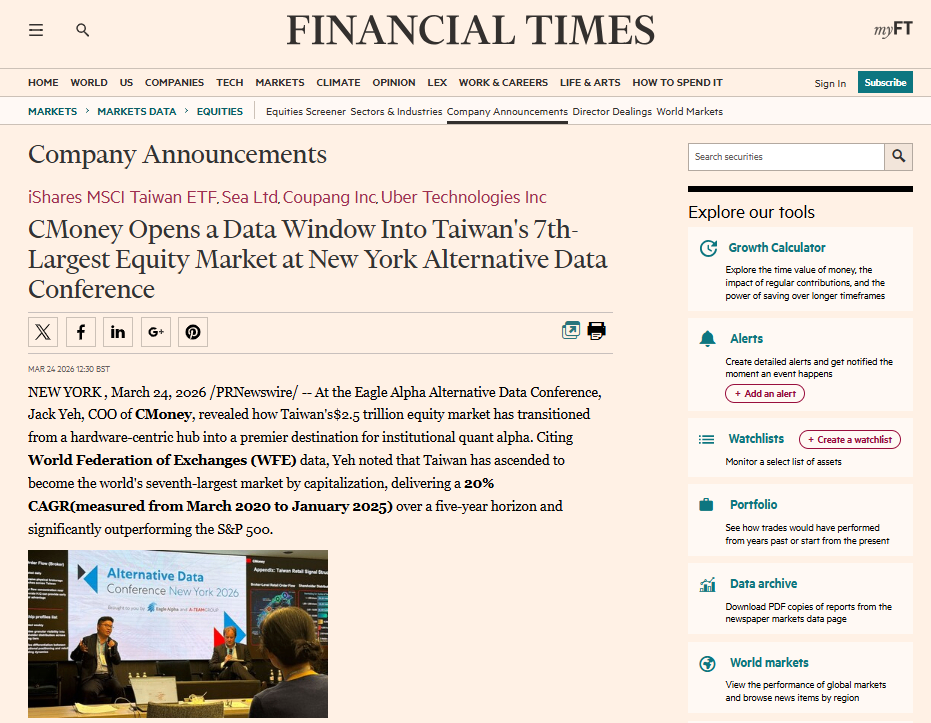The image size is (931, 723).
Task: Open the Alerts tool link
Action: pos(746,338)
